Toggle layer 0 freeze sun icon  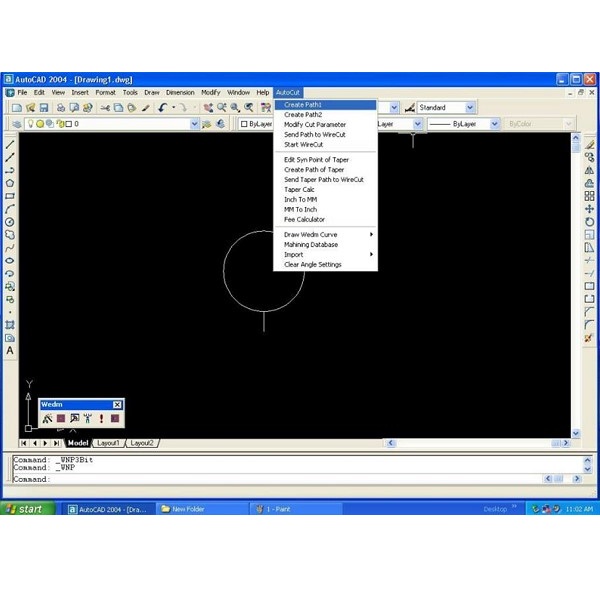(40, 124)
